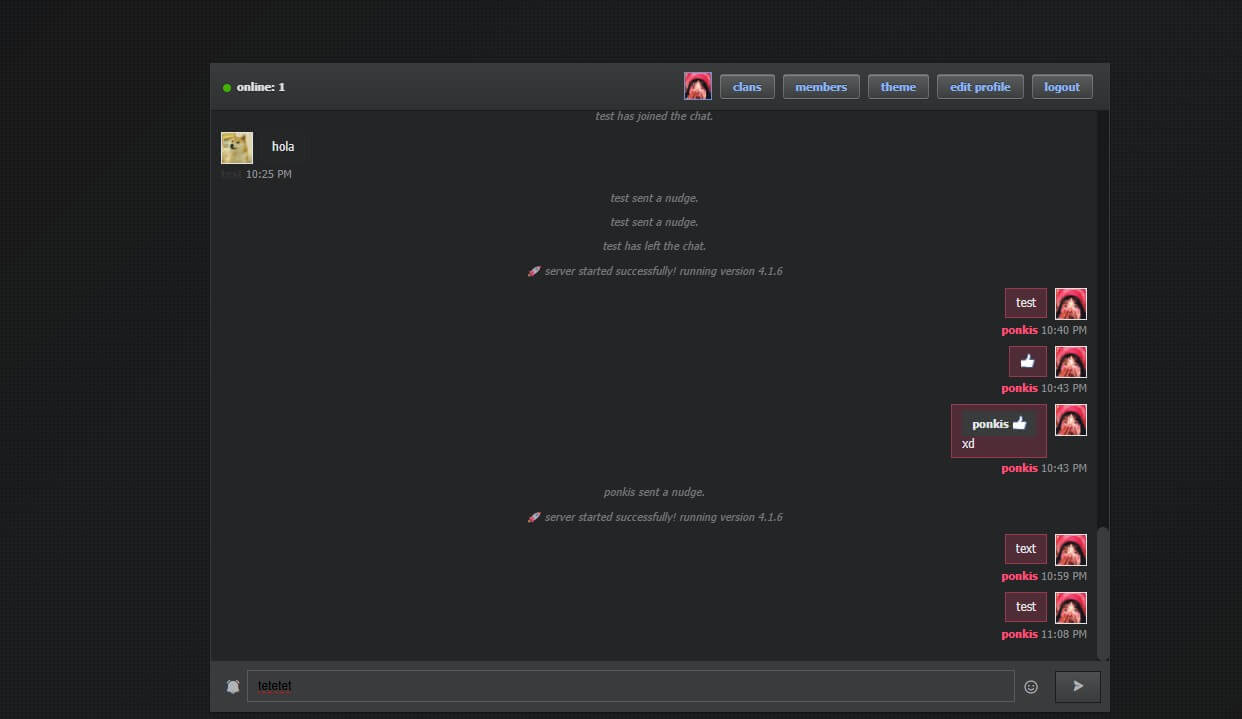The width and height of the screenshot is (1242, 719).
Task: Click the nudge bell icon
Action: pos(233,687)
